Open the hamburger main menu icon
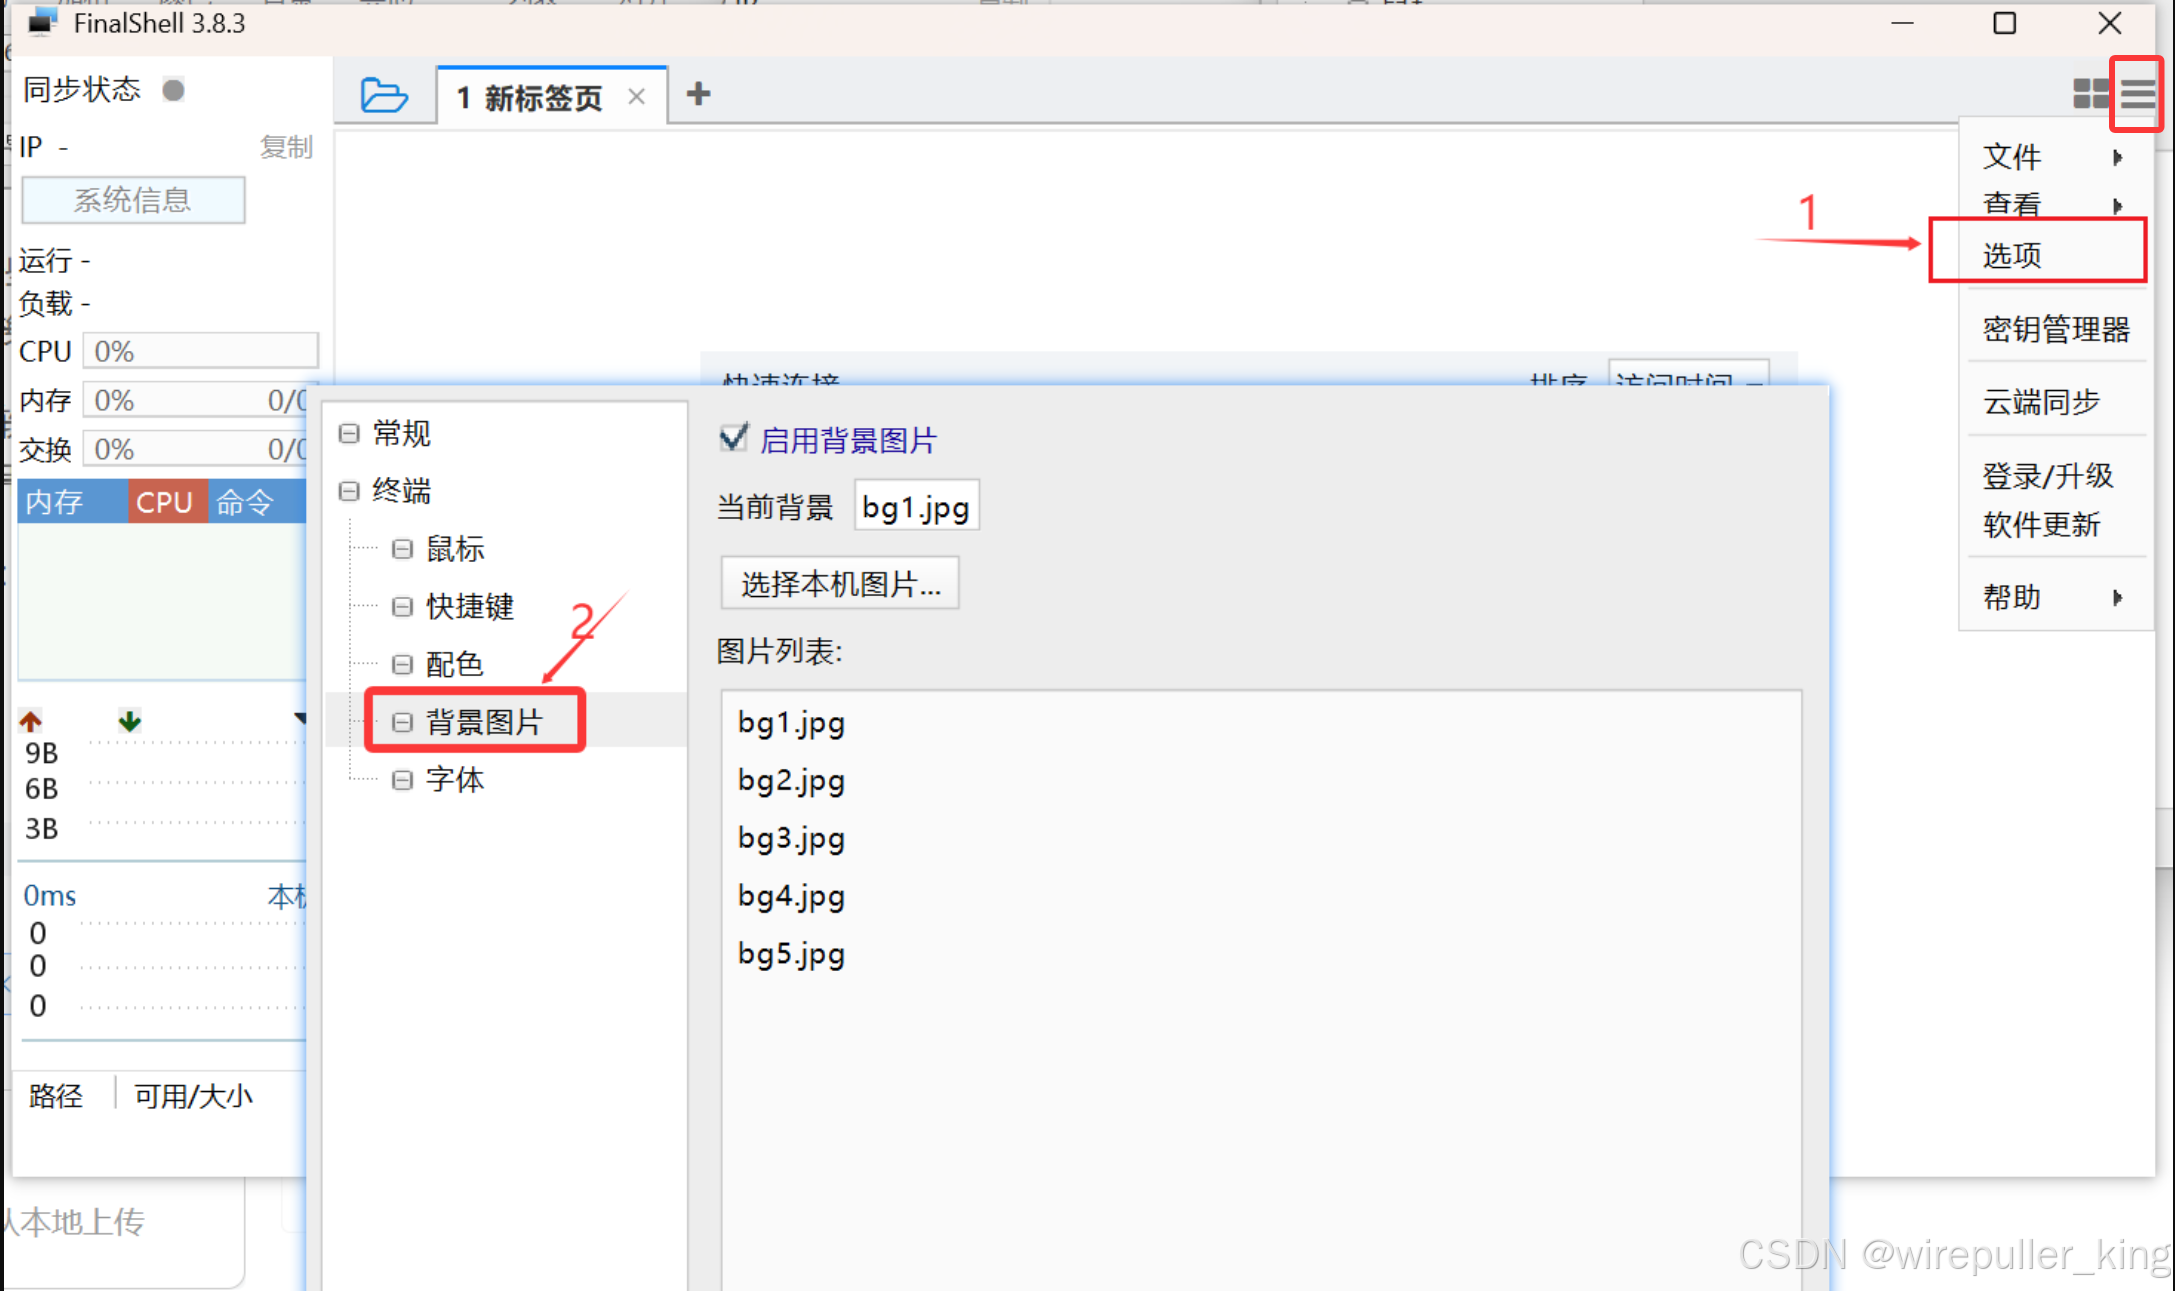The image size is (2175, 1291). pyautogui.click(x=2137, y=94)
